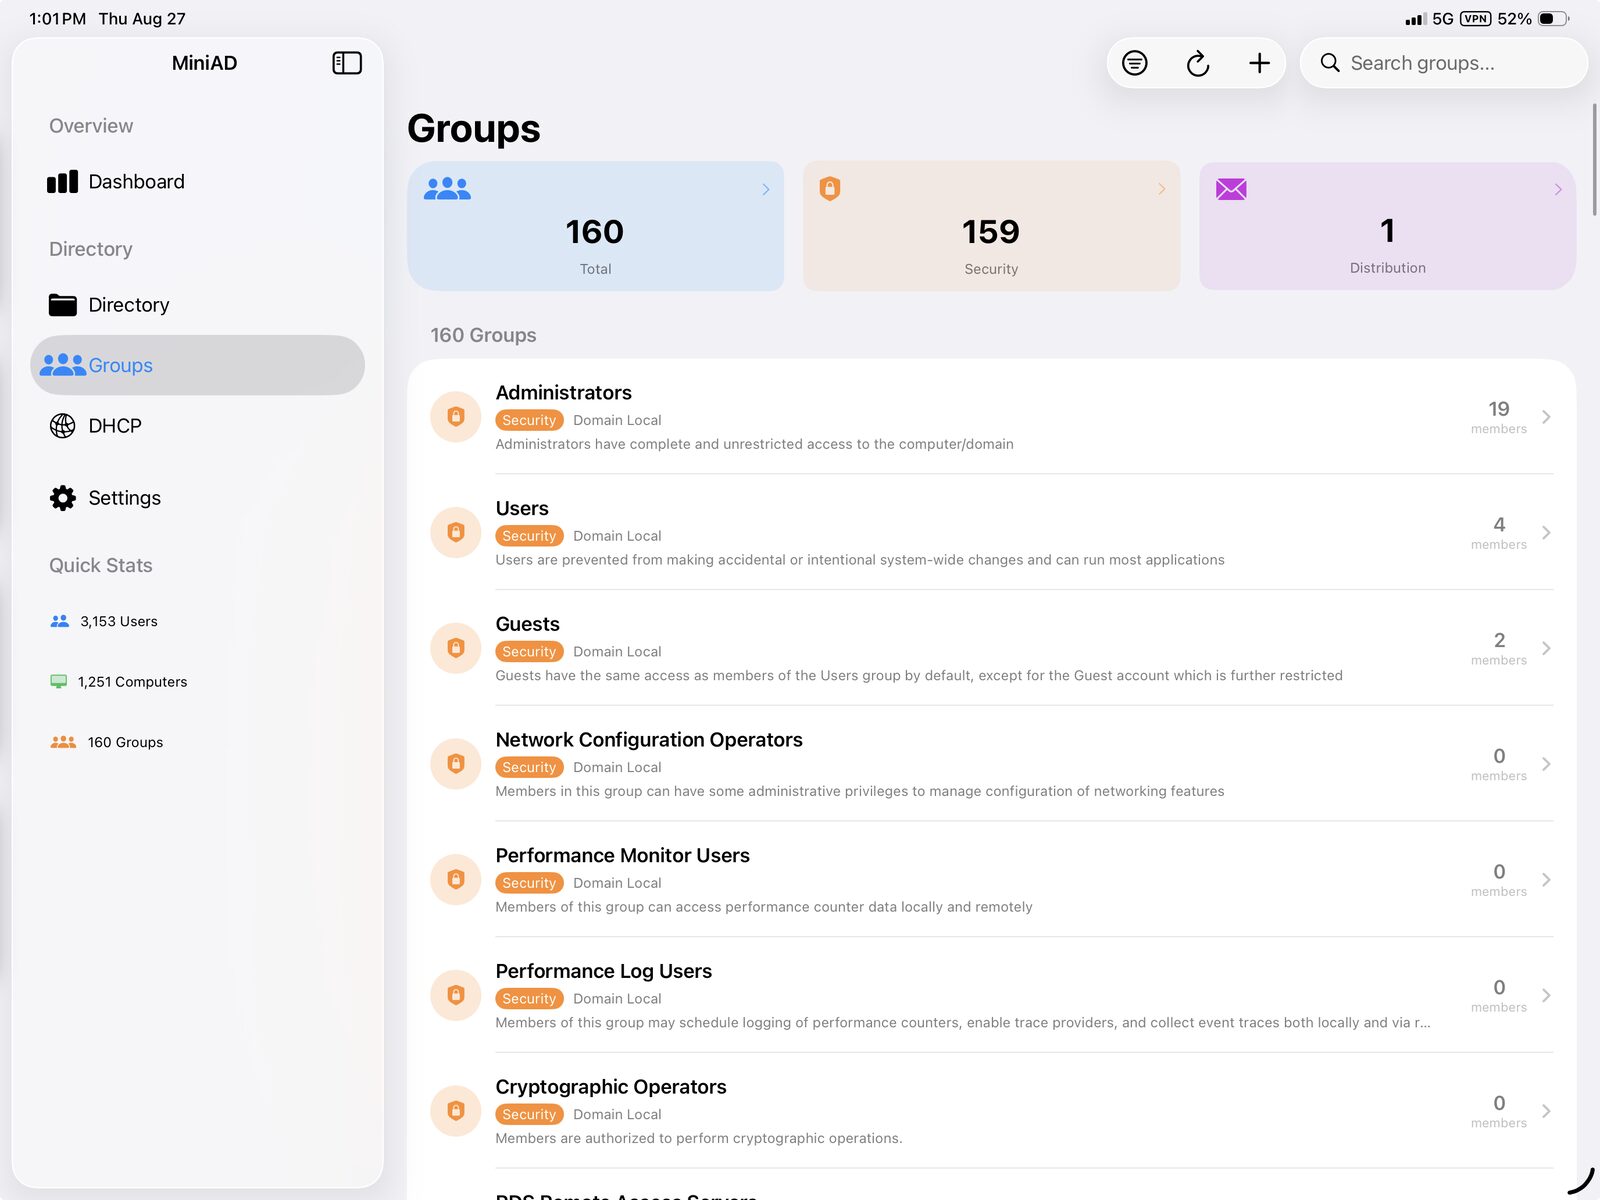Screen dimensions: 1600x1200
Task: Click Performance Log Users shield icon
Action: click(x=456, y=995)
